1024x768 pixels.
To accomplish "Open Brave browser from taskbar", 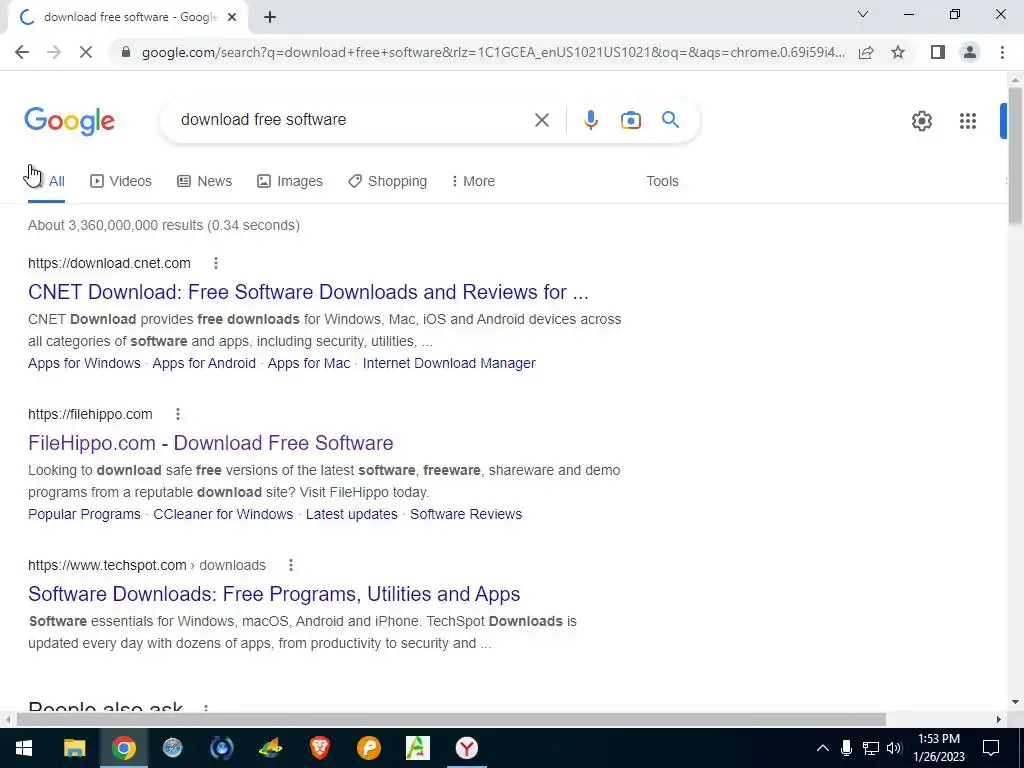I will [319, 748].
